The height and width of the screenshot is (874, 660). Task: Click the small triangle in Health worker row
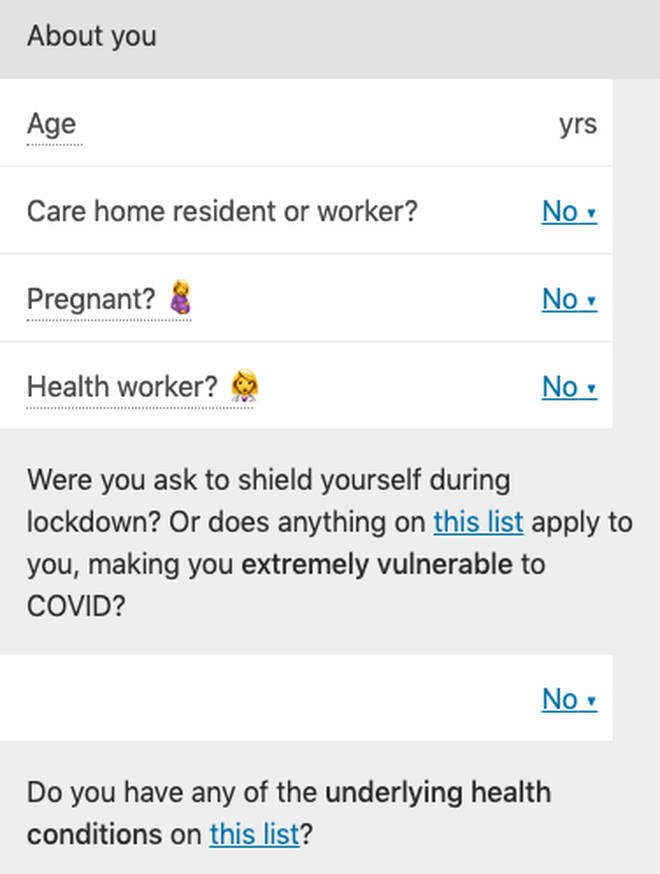coord(591,388)
